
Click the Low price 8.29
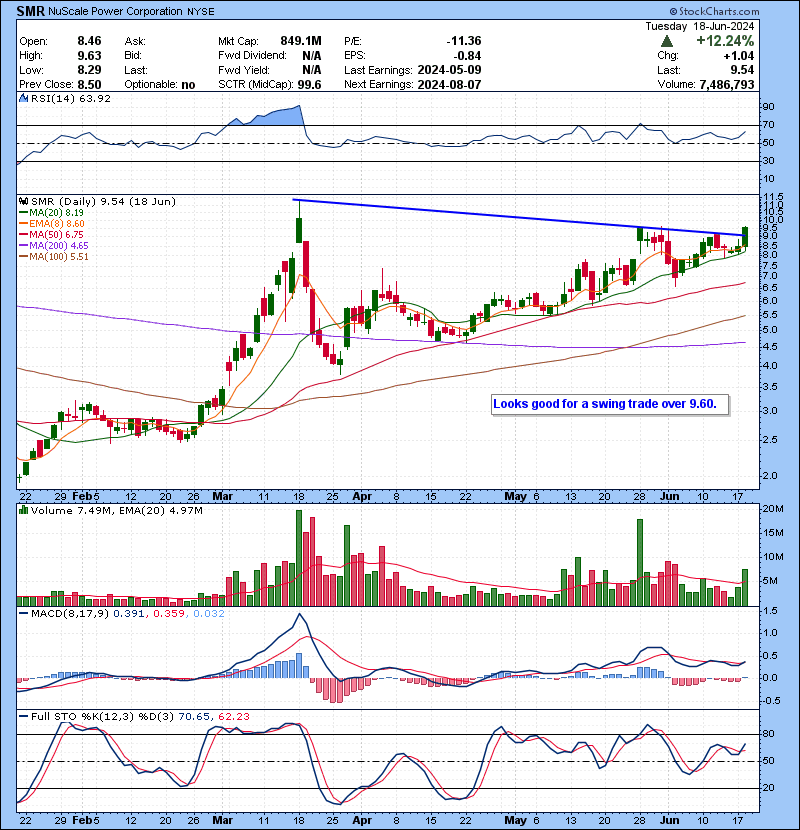pos(89,70)
